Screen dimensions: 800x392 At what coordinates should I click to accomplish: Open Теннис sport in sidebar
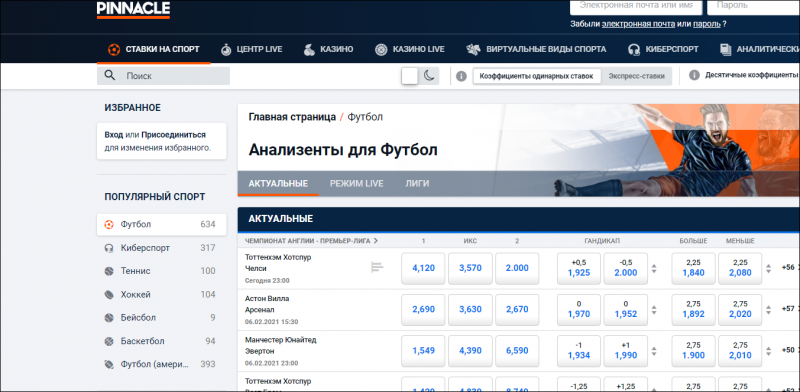(x=162, y=271)
